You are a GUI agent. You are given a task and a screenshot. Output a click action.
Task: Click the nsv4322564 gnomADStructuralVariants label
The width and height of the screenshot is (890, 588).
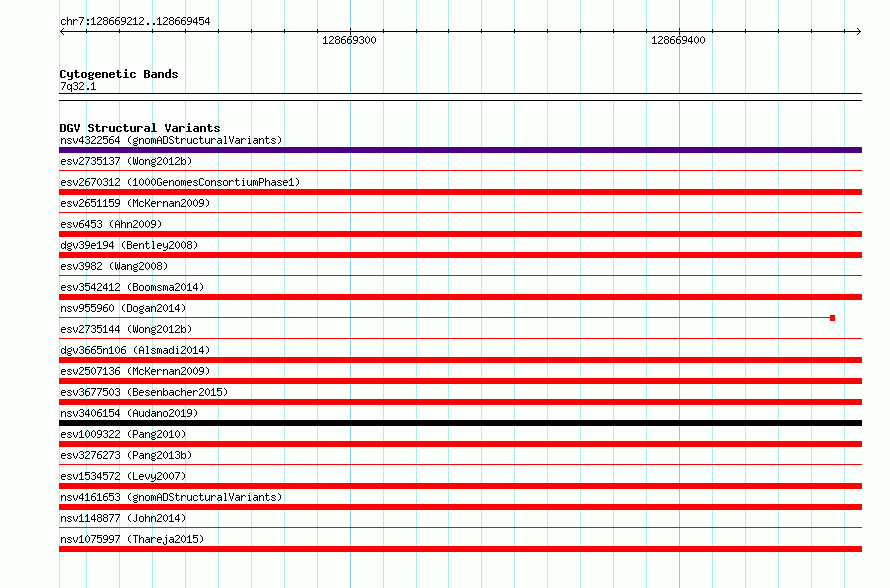[x=171, y=140]
